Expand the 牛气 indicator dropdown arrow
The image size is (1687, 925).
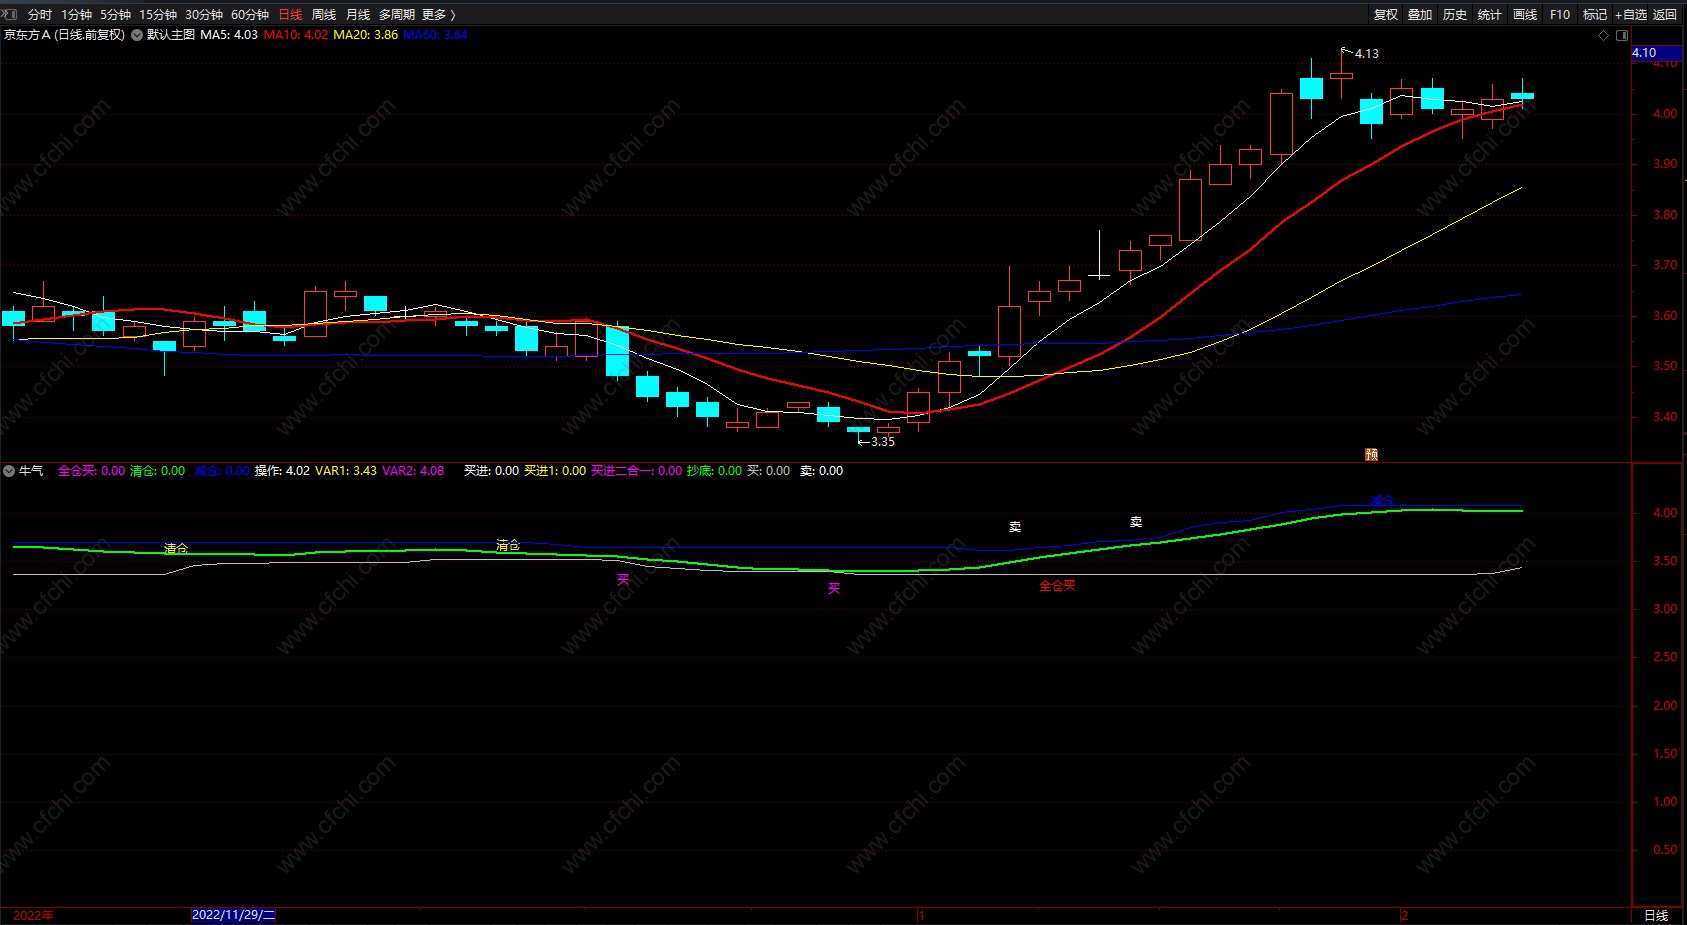pyautogui.click(x=9, y=471)
